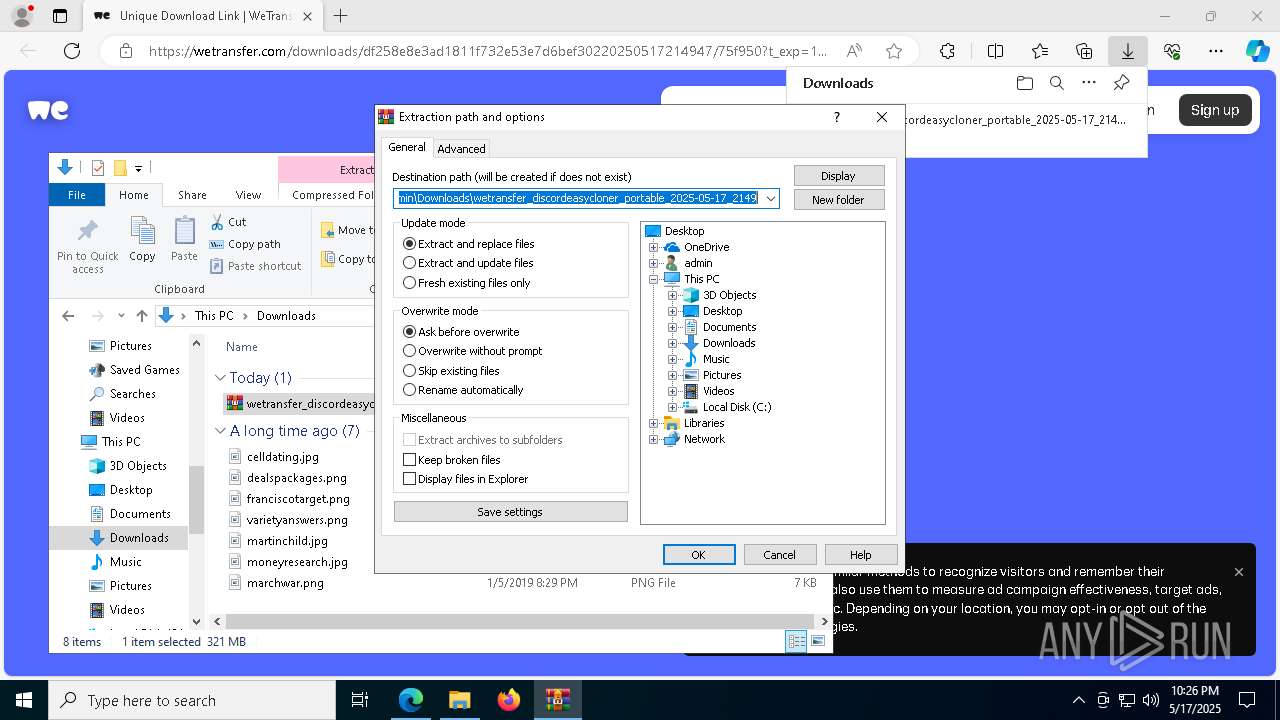Expand 3D Objects tree node

[673, 295]
